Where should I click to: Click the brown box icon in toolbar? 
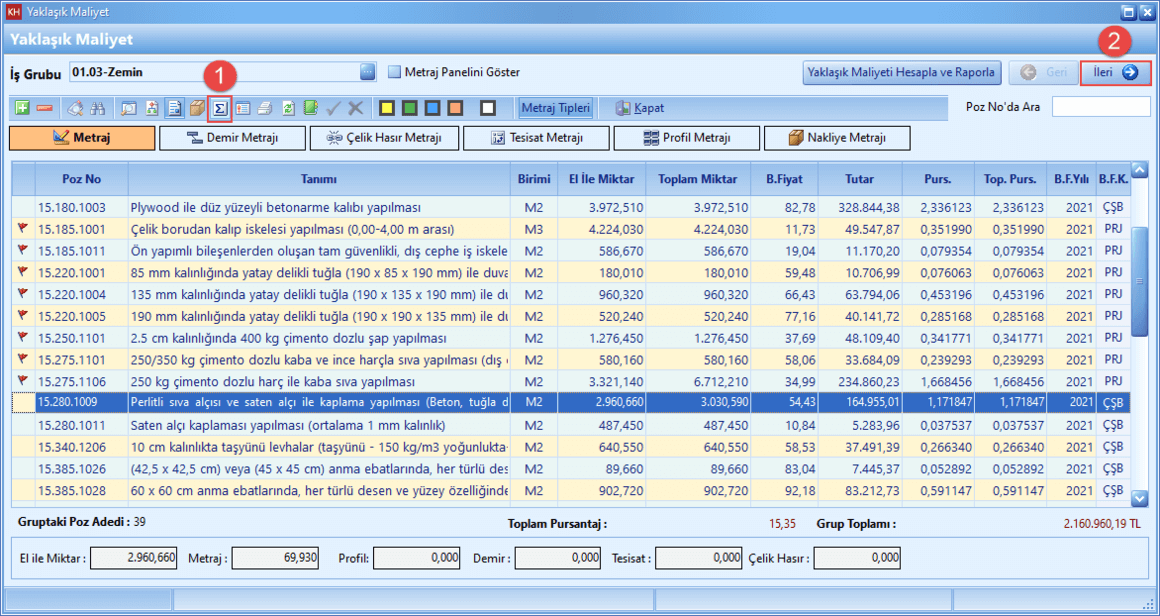click(x=197, y=108)
